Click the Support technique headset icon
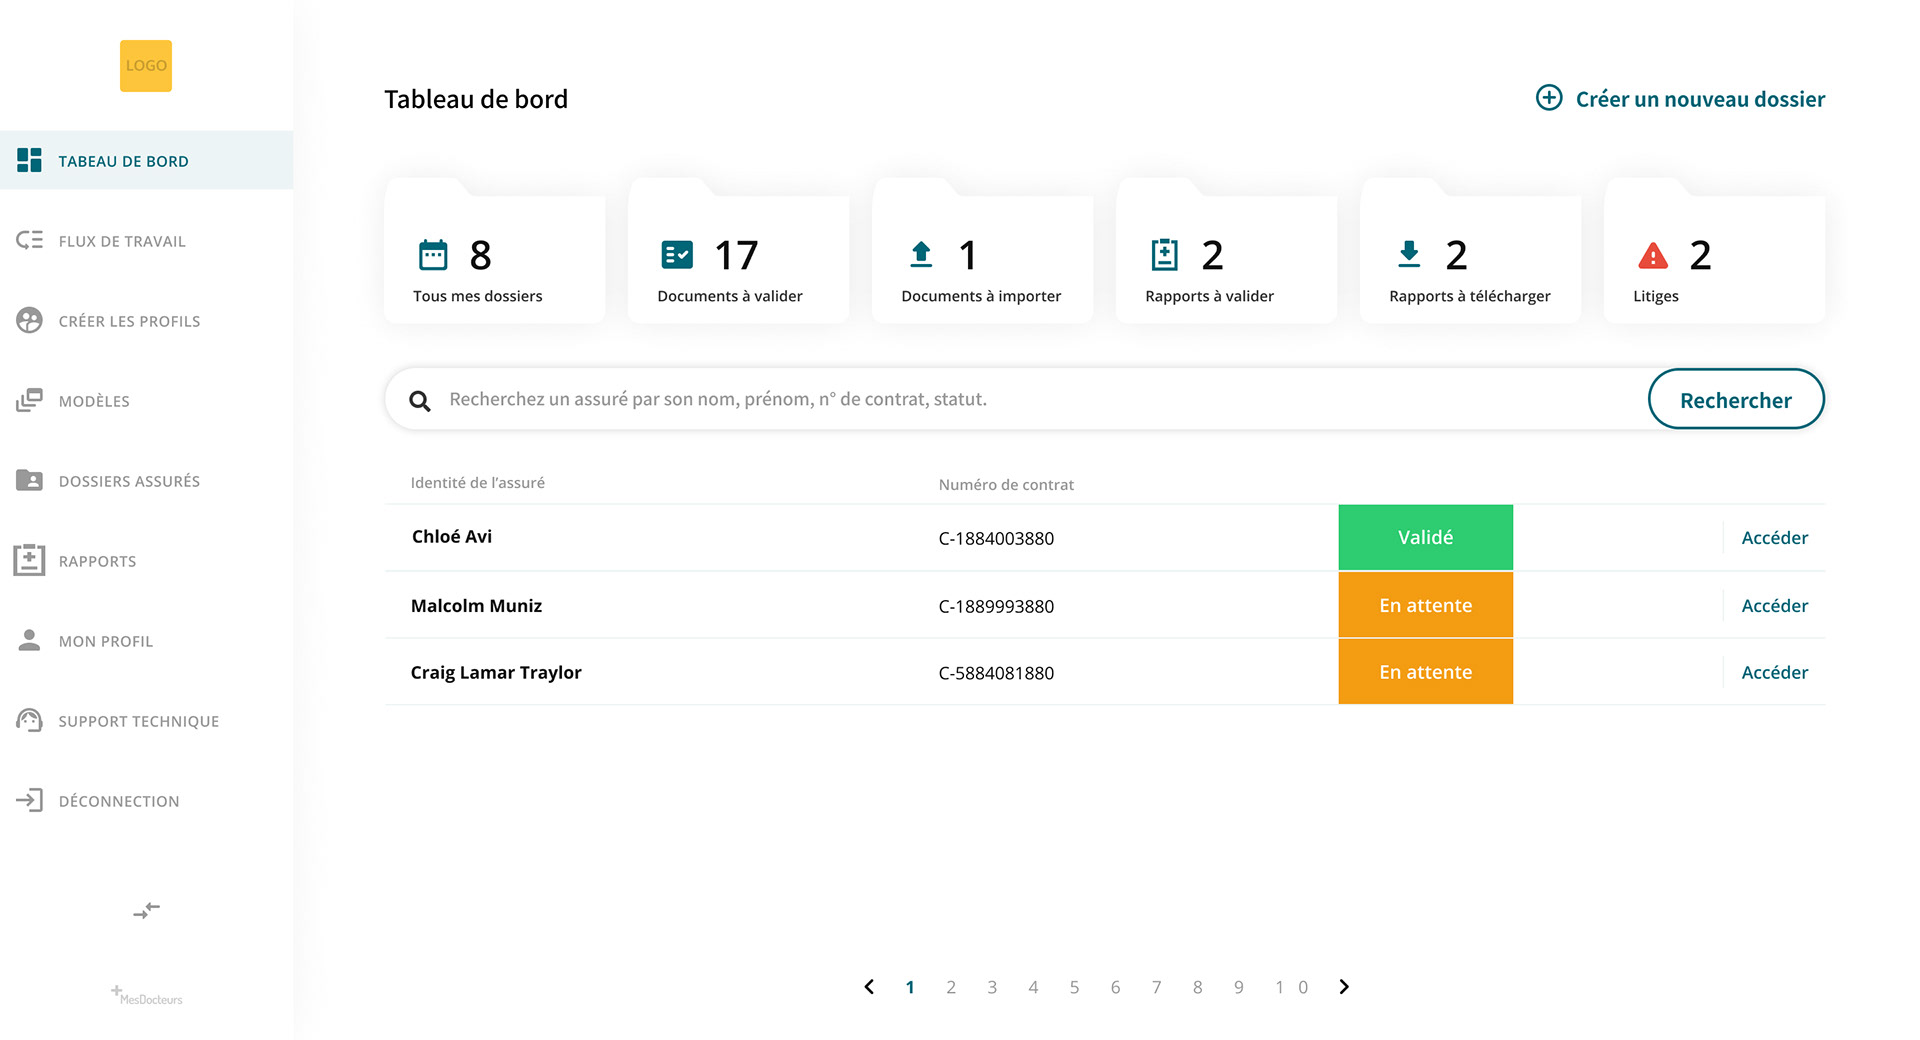1920x1040 pixels. [x=29, y=720]
